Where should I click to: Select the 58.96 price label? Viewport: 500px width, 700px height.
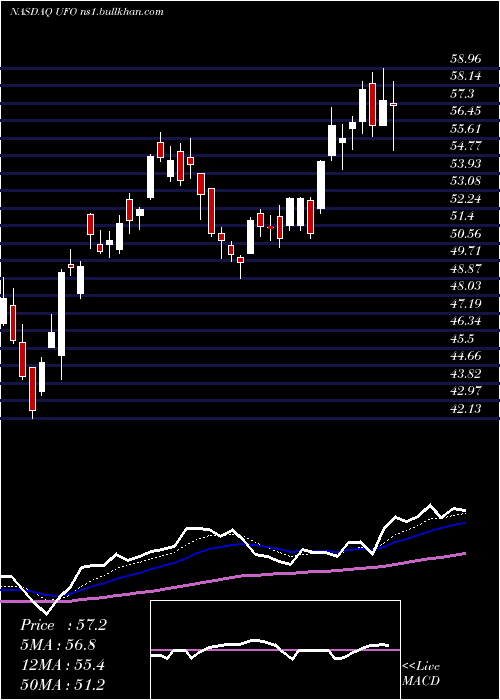(x=465, y=58)
